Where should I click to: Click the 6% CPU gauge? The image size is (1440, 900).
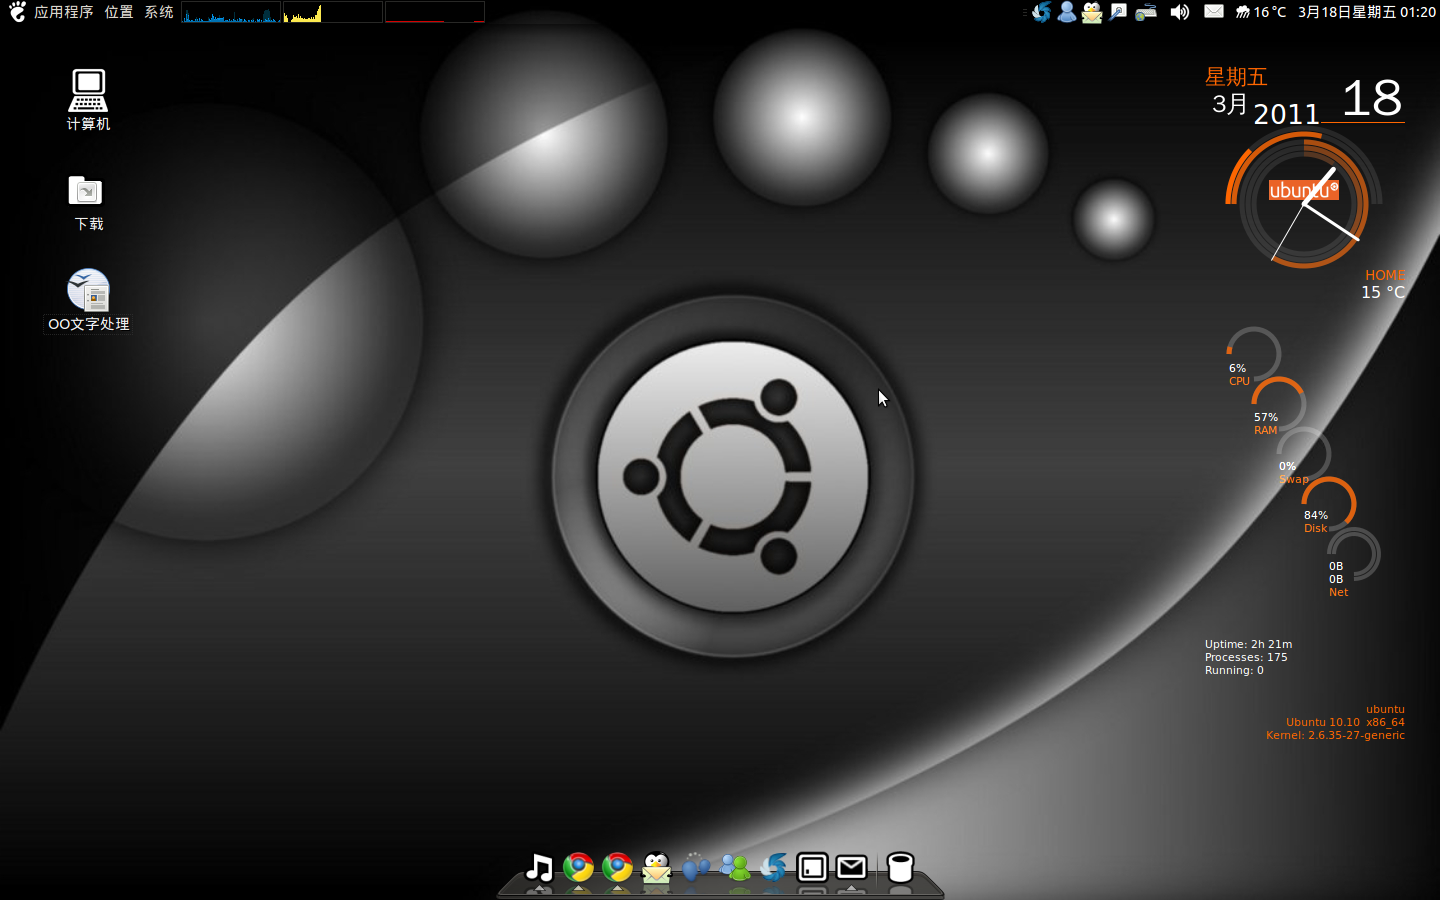(x=1252, y=355)
